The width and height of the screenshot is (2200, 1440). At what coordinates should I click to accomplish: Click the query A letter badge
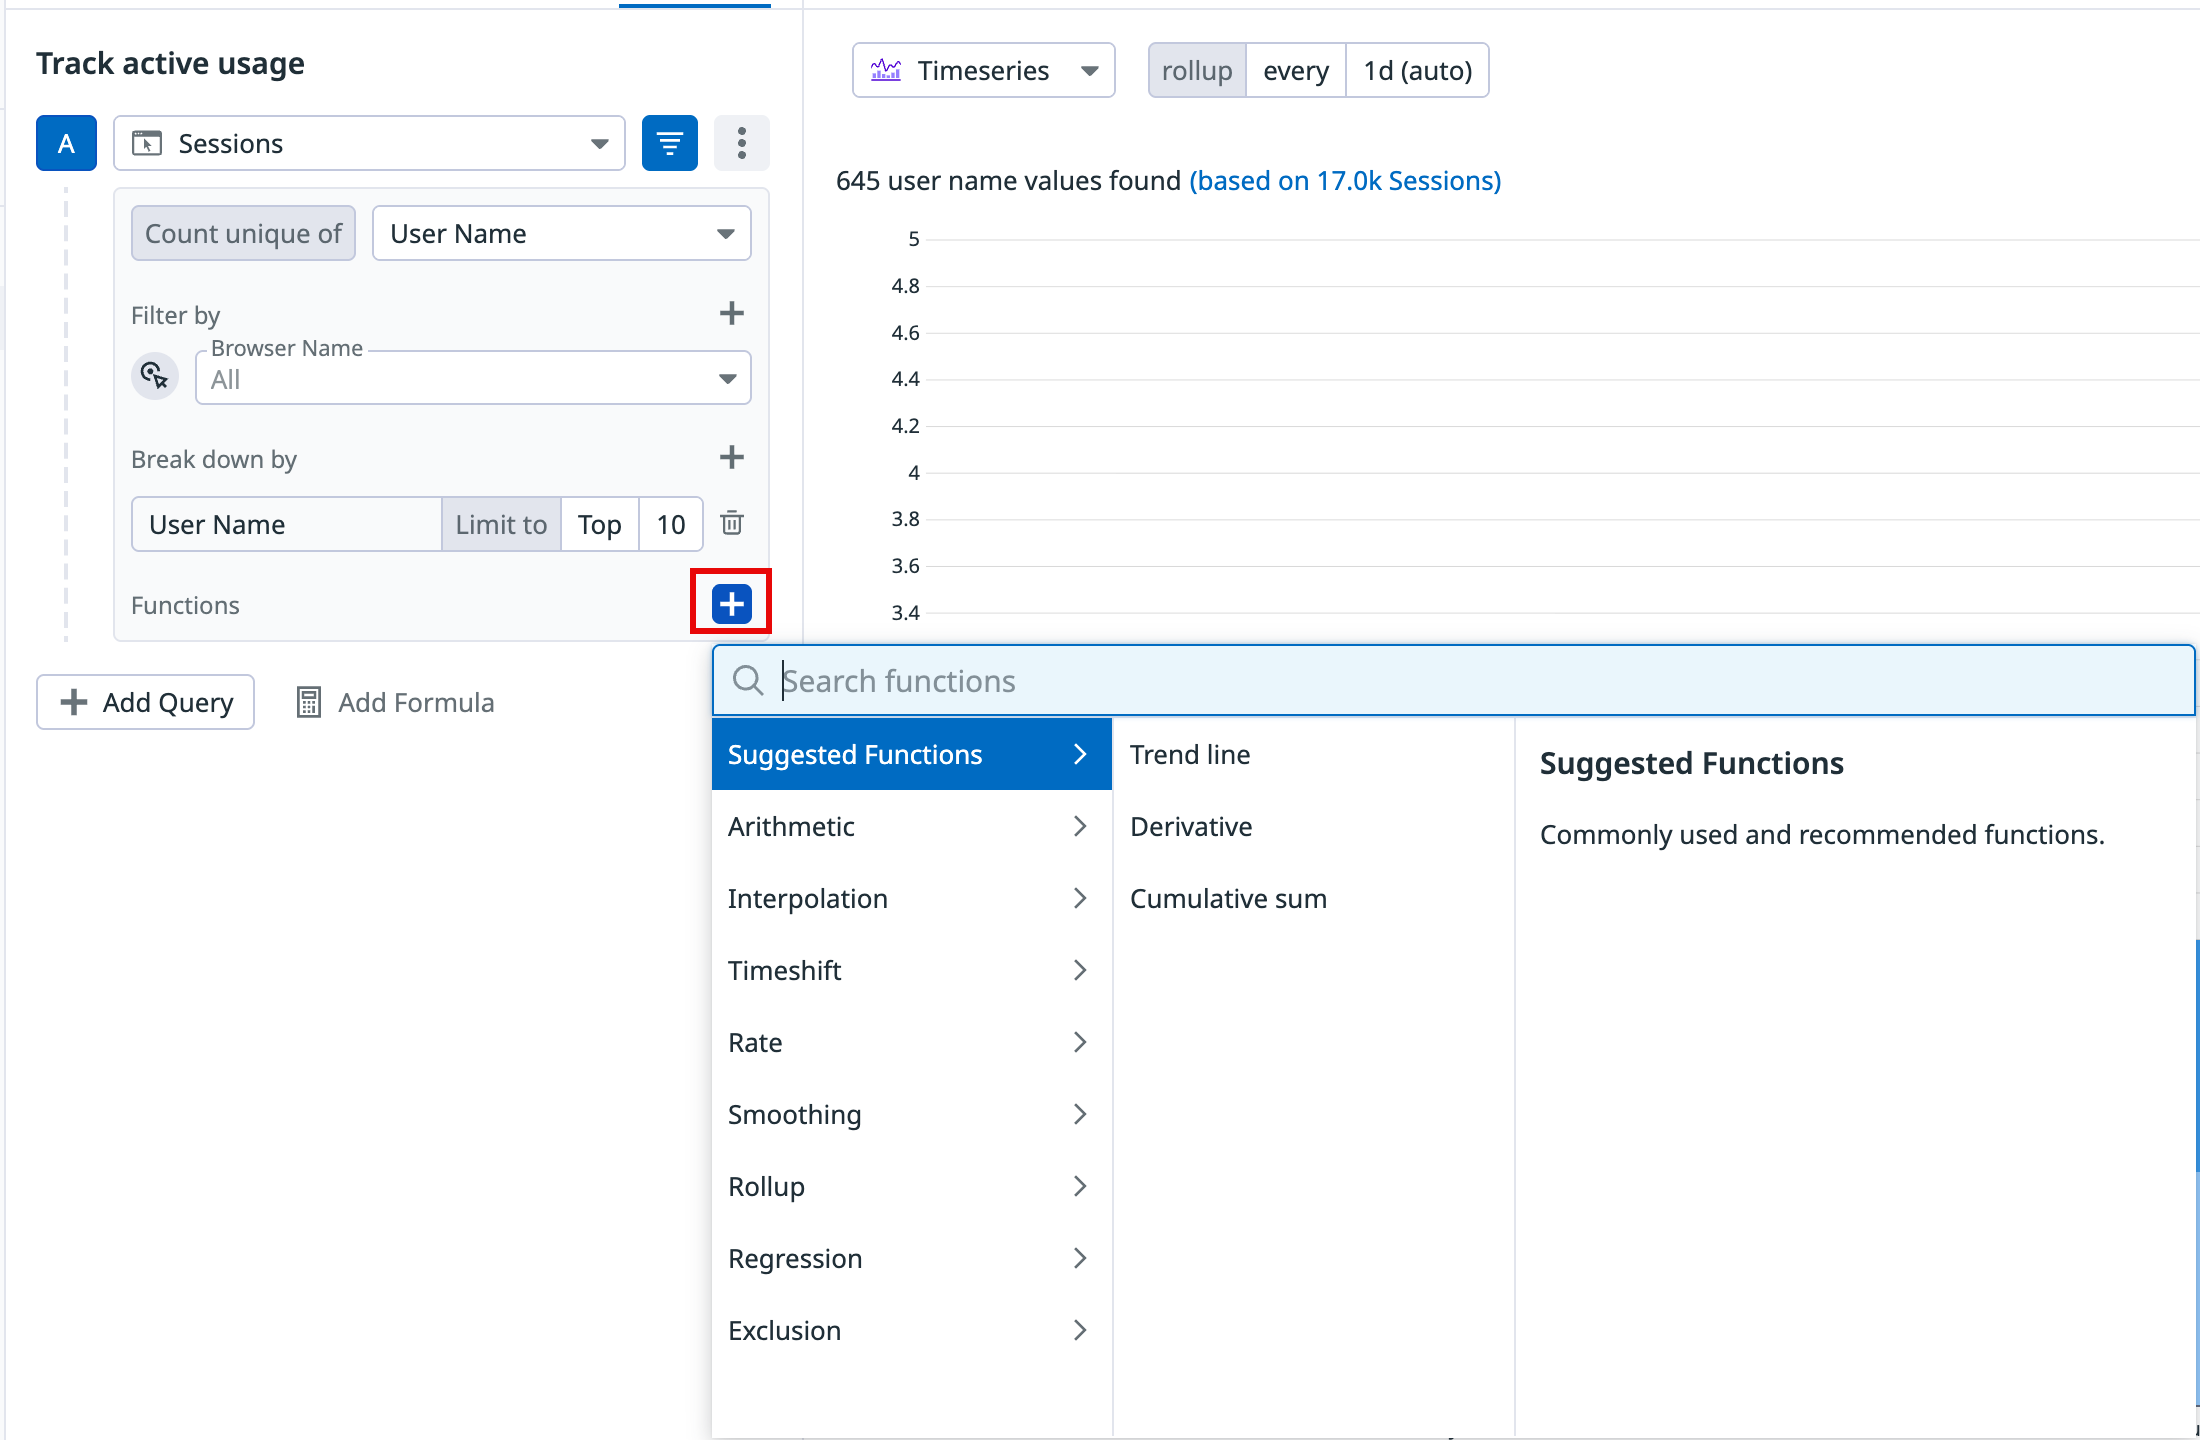tap(66, 143)
